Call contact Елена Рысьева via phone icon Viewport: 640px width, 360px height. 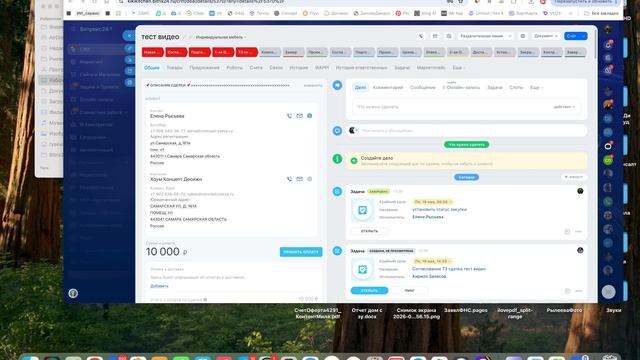[289, 116]
